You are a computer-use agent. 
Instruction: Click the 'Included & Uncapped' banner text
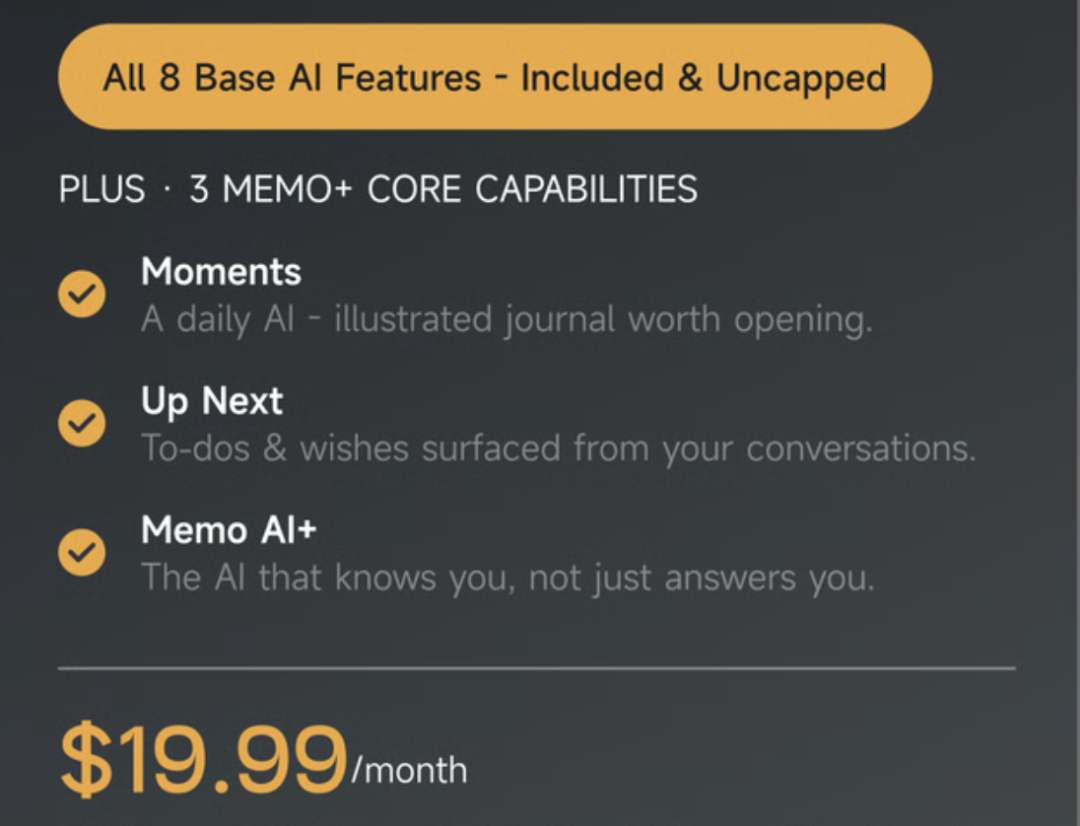(703, 78)
